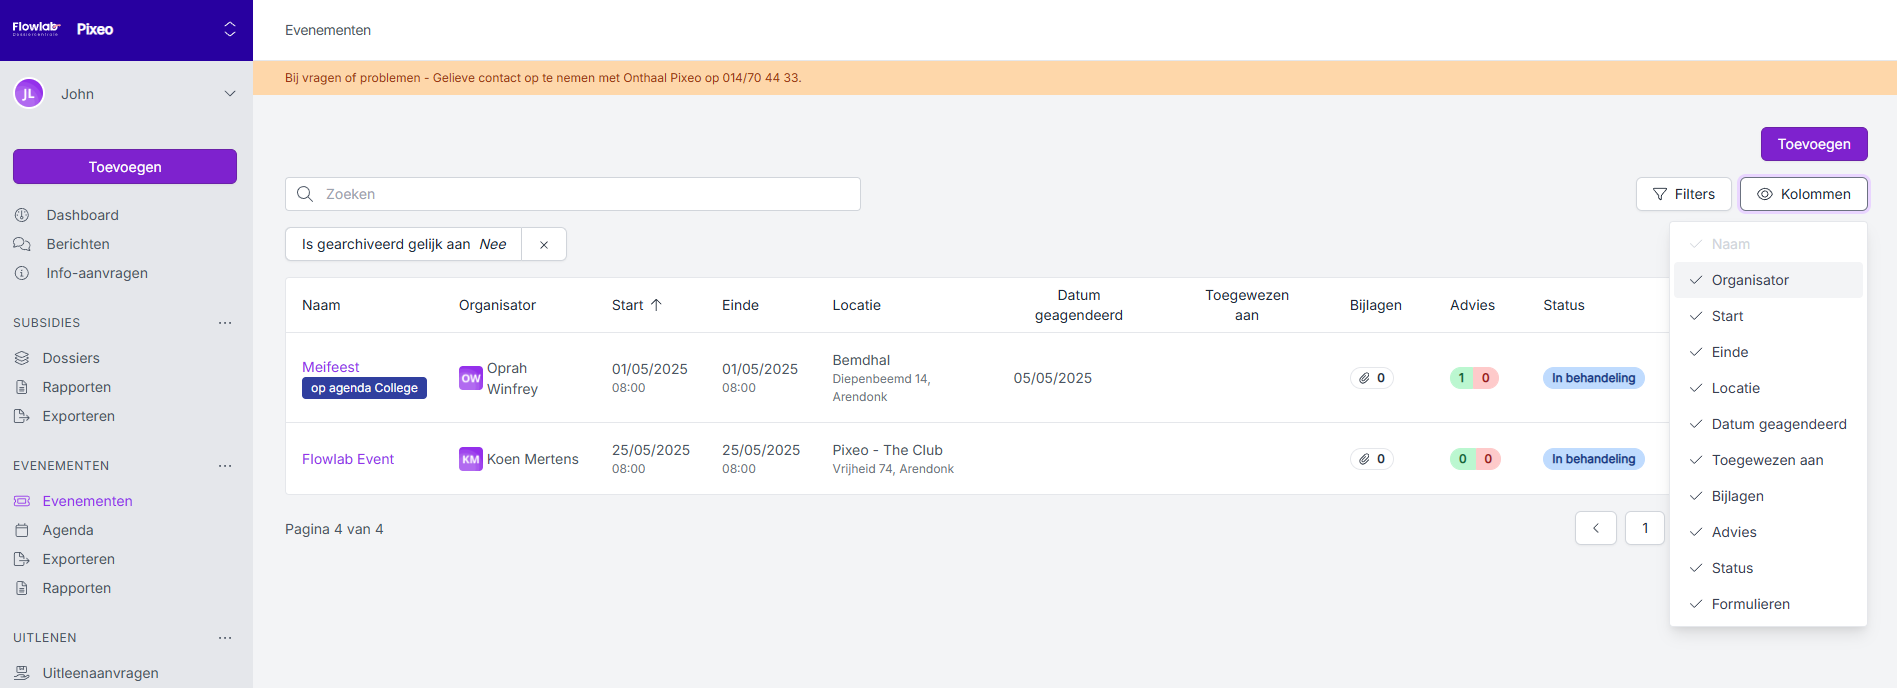Open Berichten chat icon in sidebar

22,244
